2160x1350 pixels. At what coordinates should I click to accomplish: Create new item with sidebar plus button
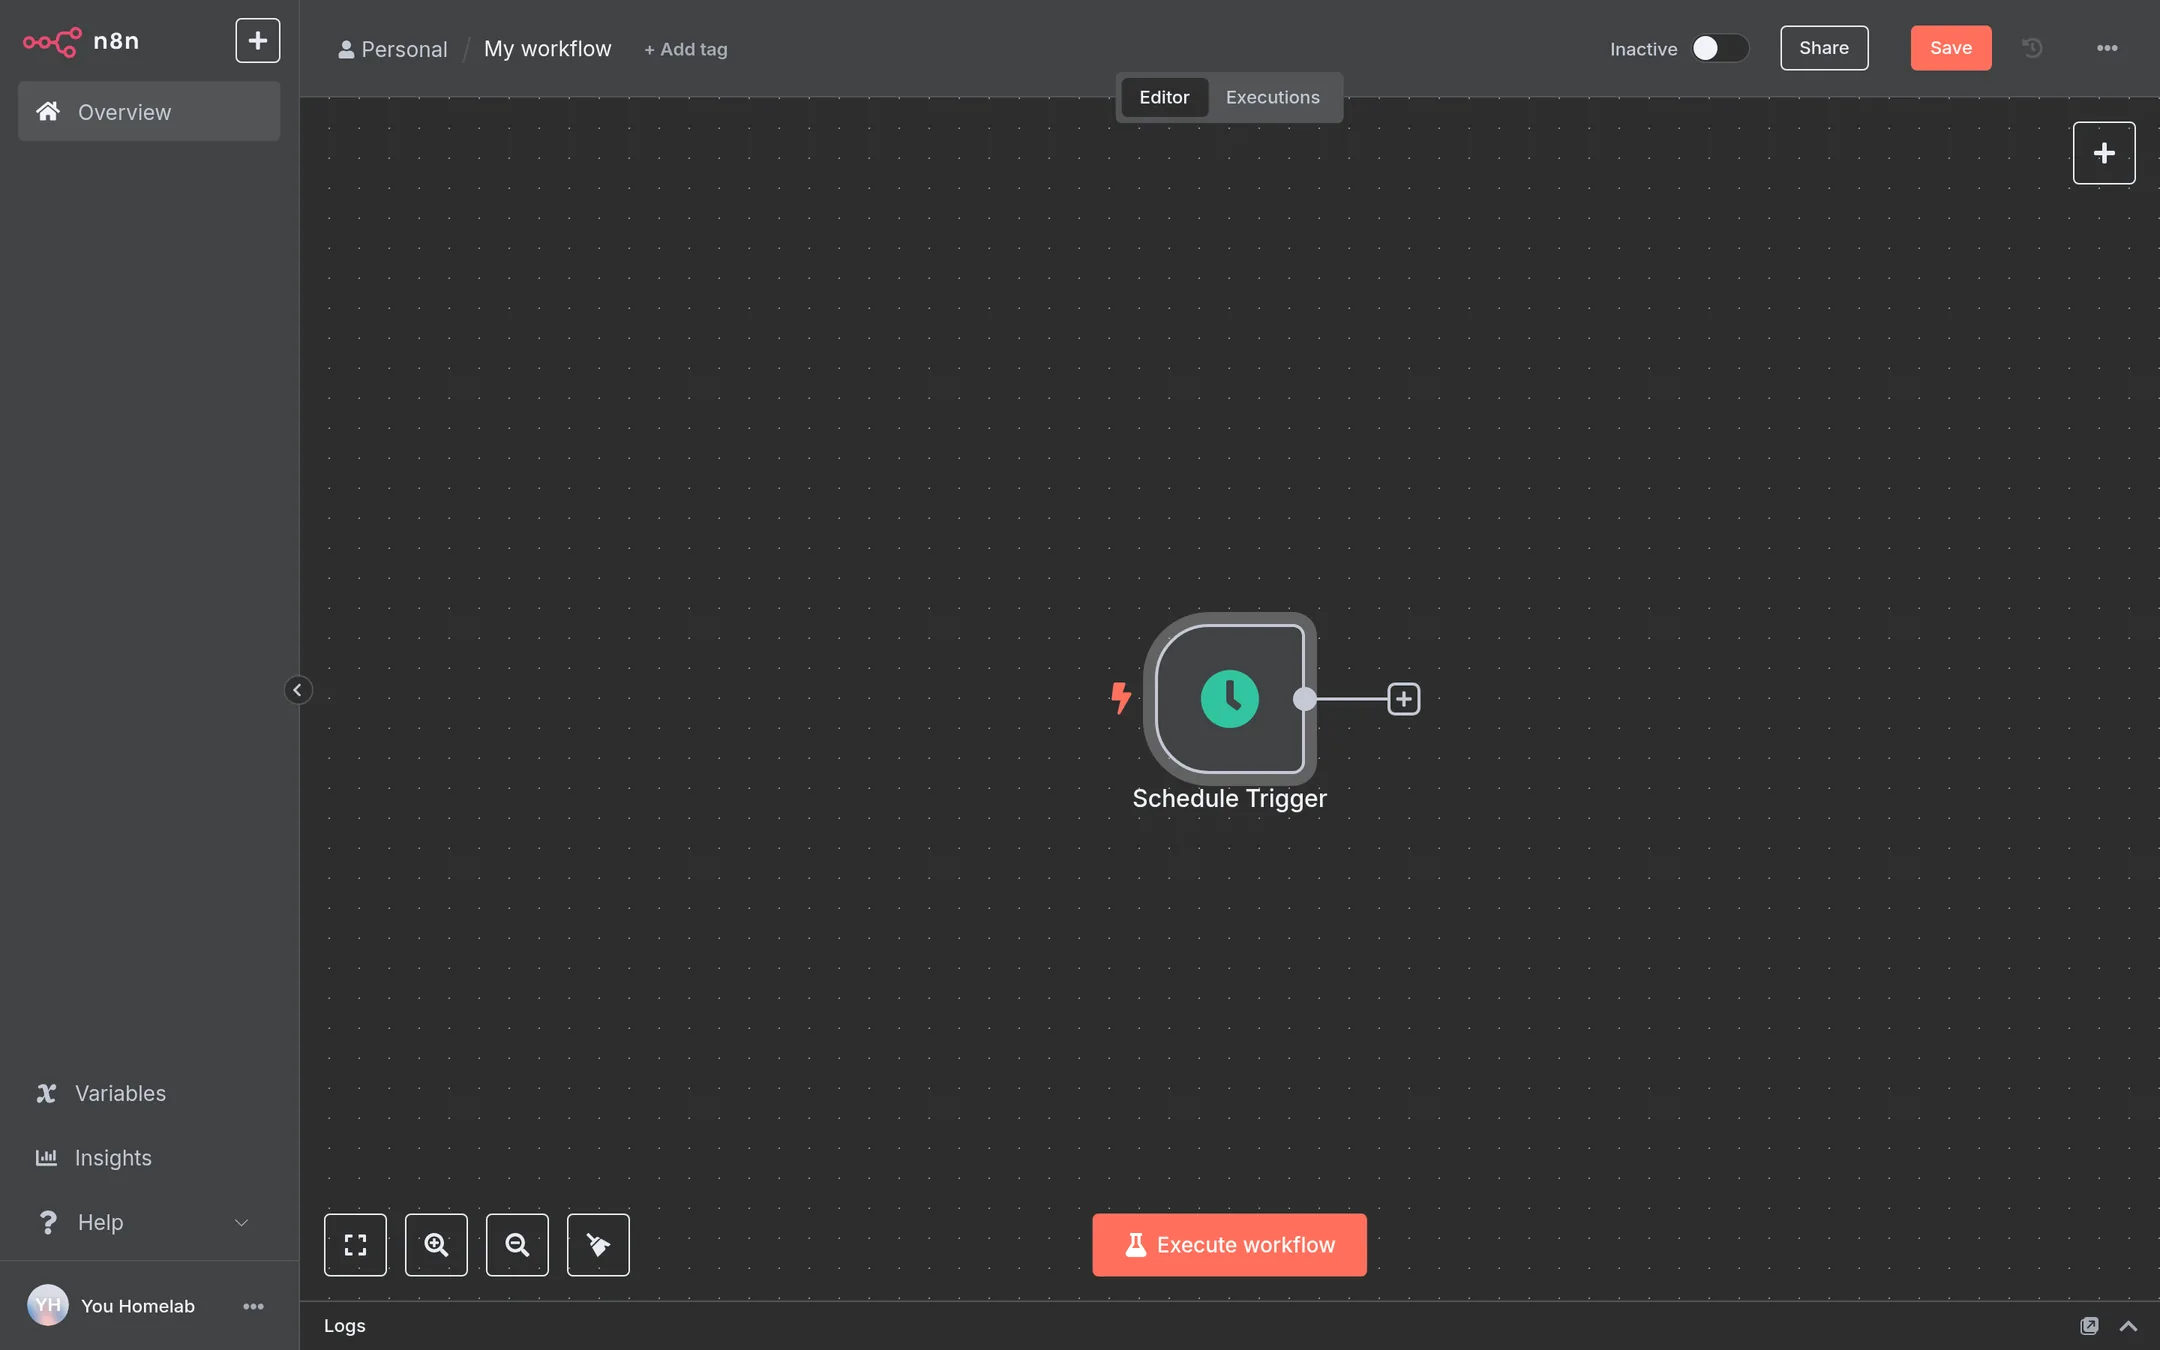[257, 41]
